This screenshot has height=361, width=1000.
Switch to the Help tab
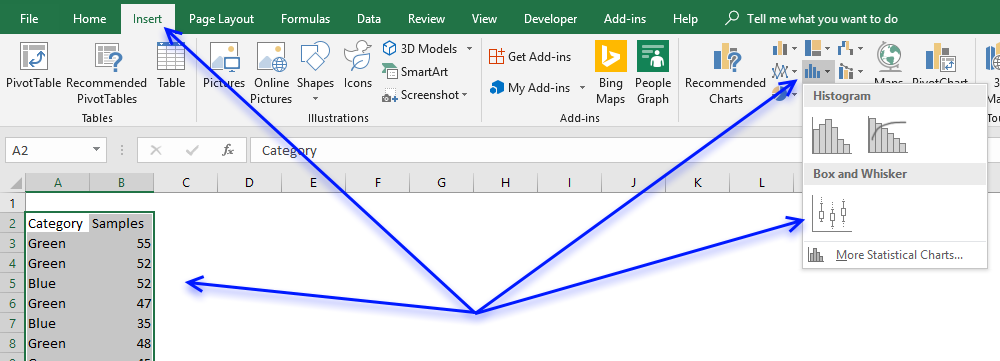point(685,18)
